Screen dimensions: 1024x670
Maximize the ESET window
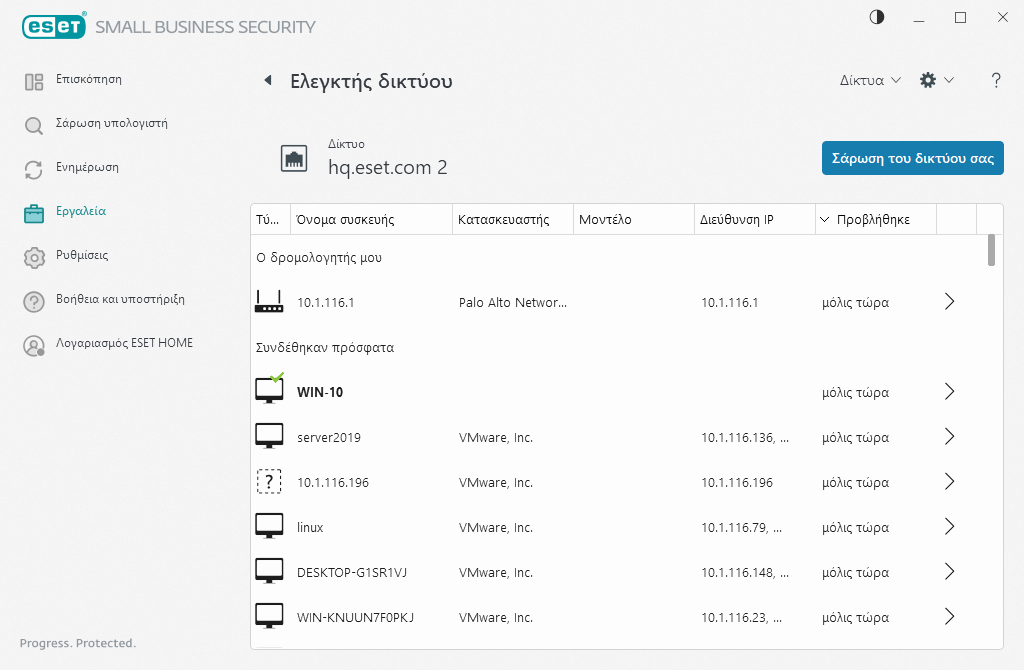960,18
